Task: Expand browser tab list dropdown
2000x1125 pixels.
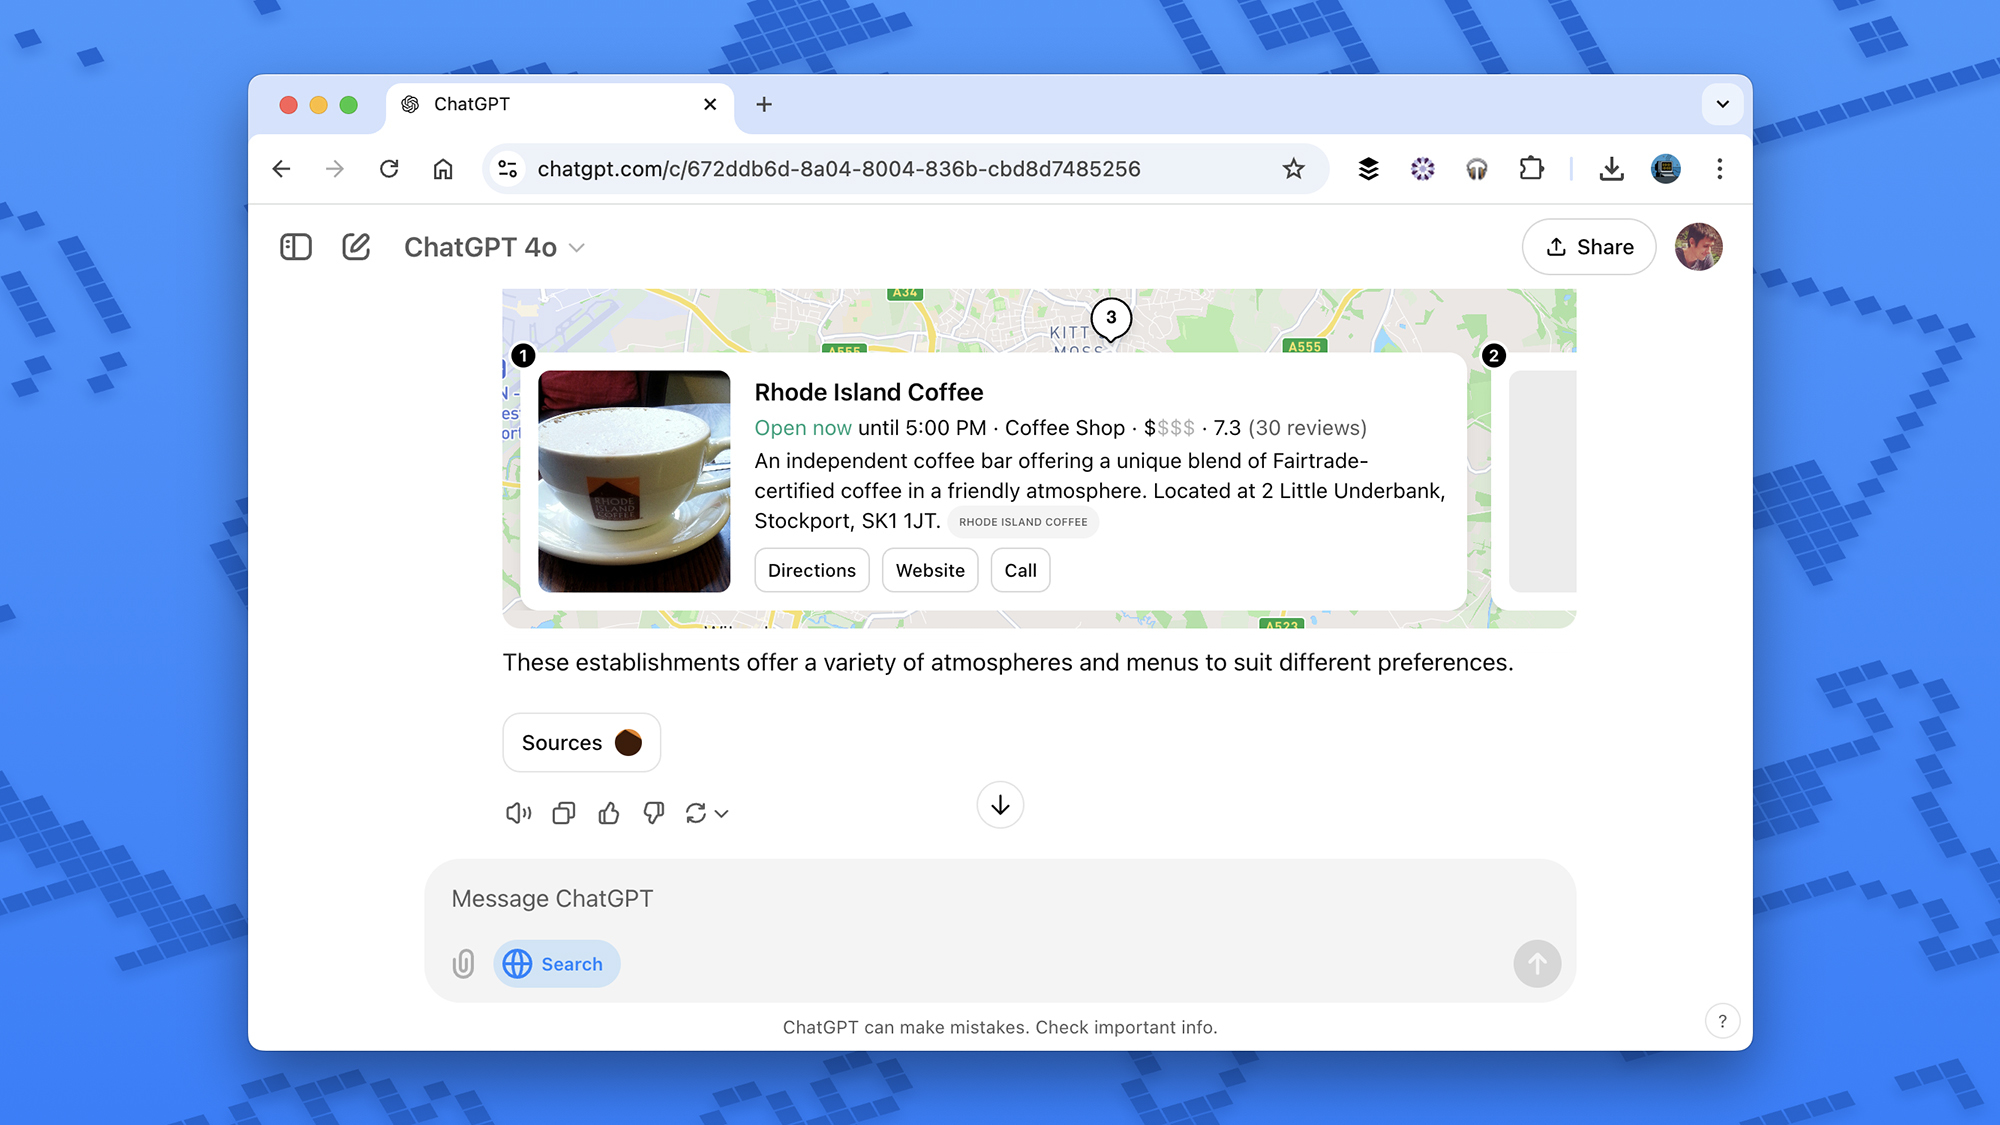Action: coord(1723,103)
